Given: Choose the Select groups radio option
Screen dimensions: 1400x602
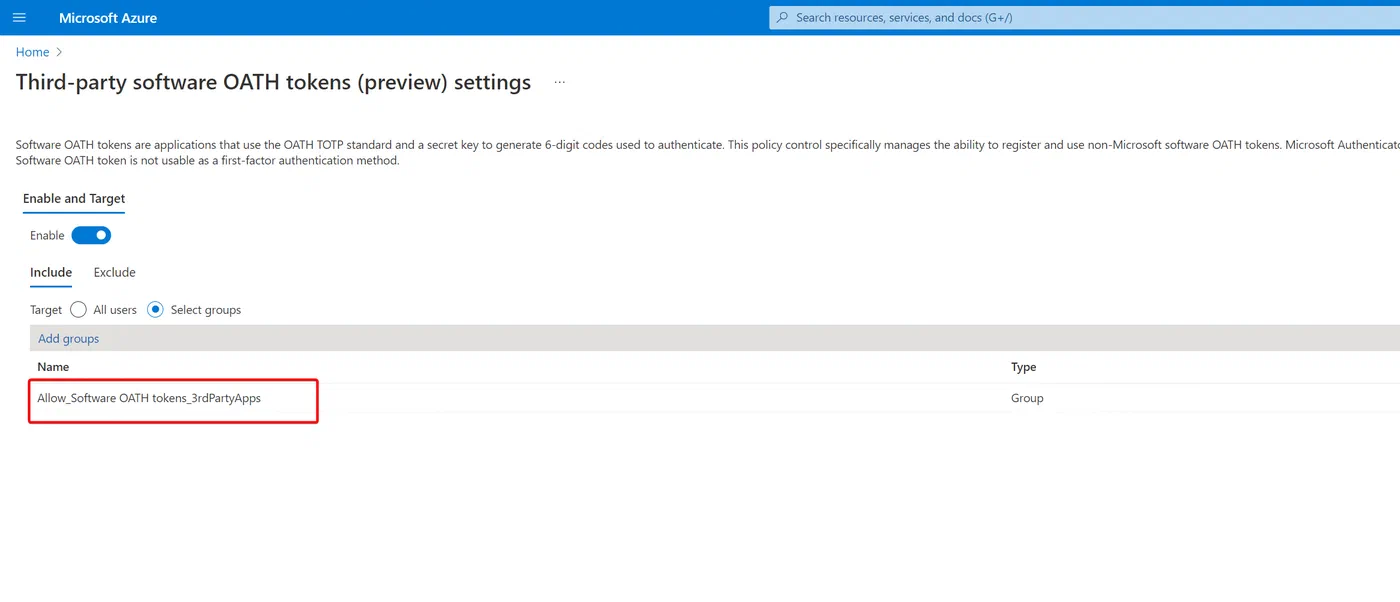Looking at the screenshot, I should click(155, 310).
